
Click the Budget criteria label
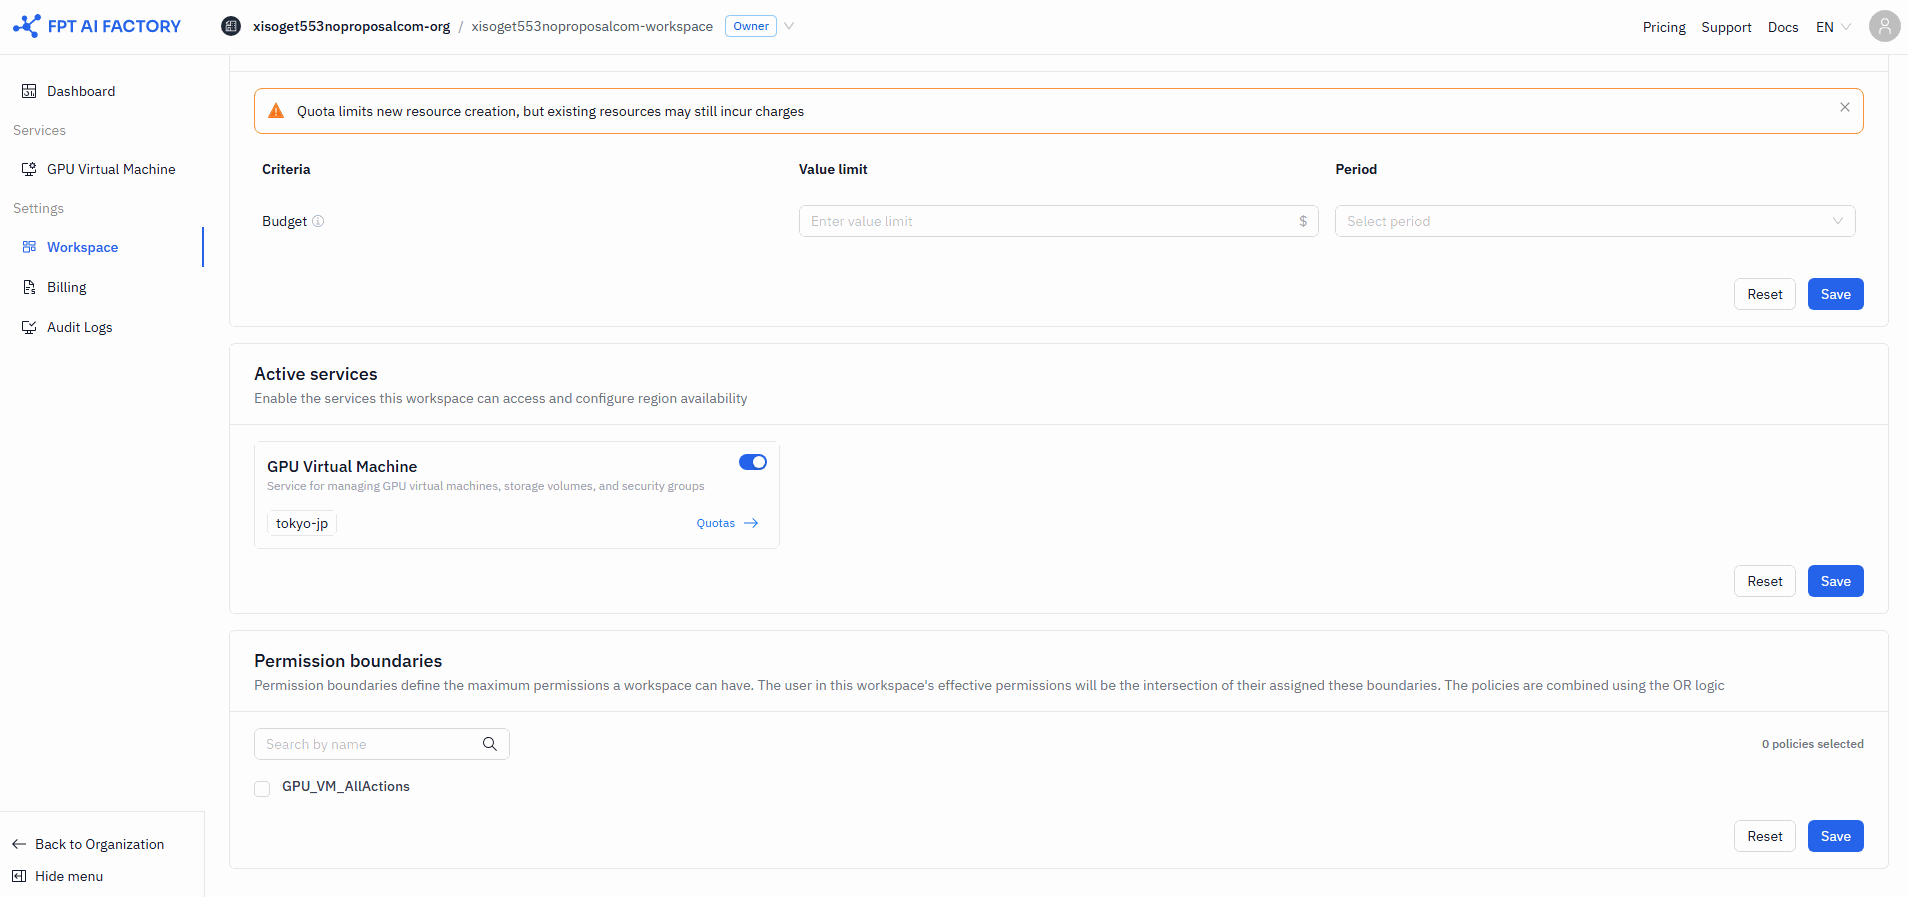coord(284,221)
